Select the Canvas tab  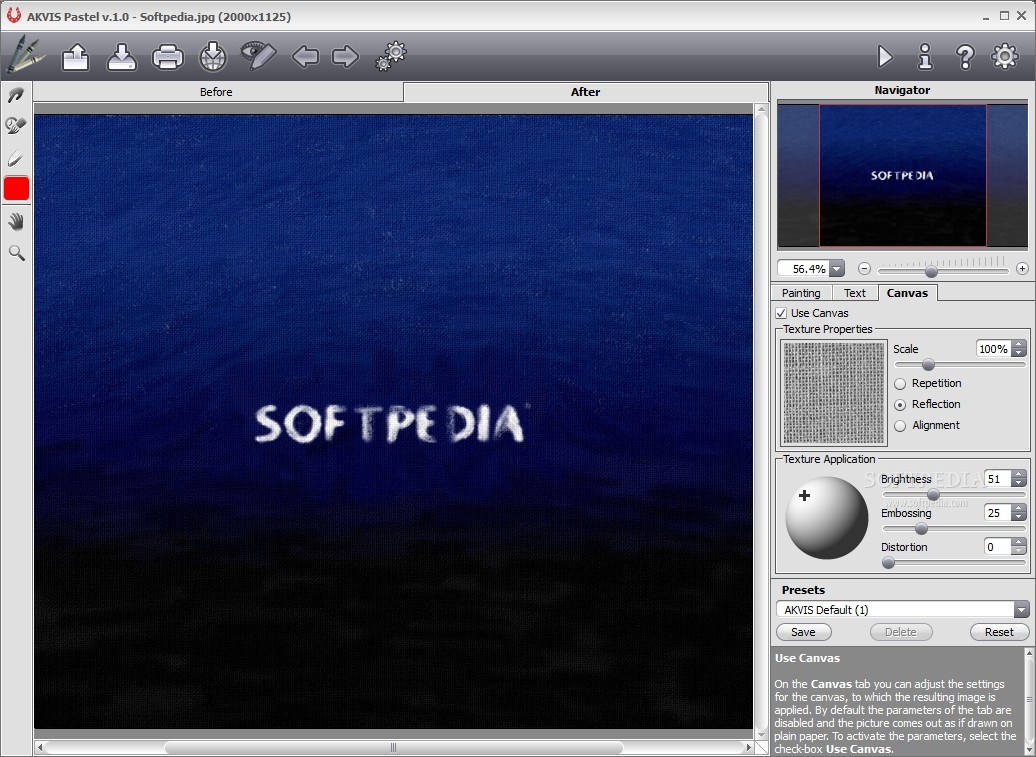[907, 293]
